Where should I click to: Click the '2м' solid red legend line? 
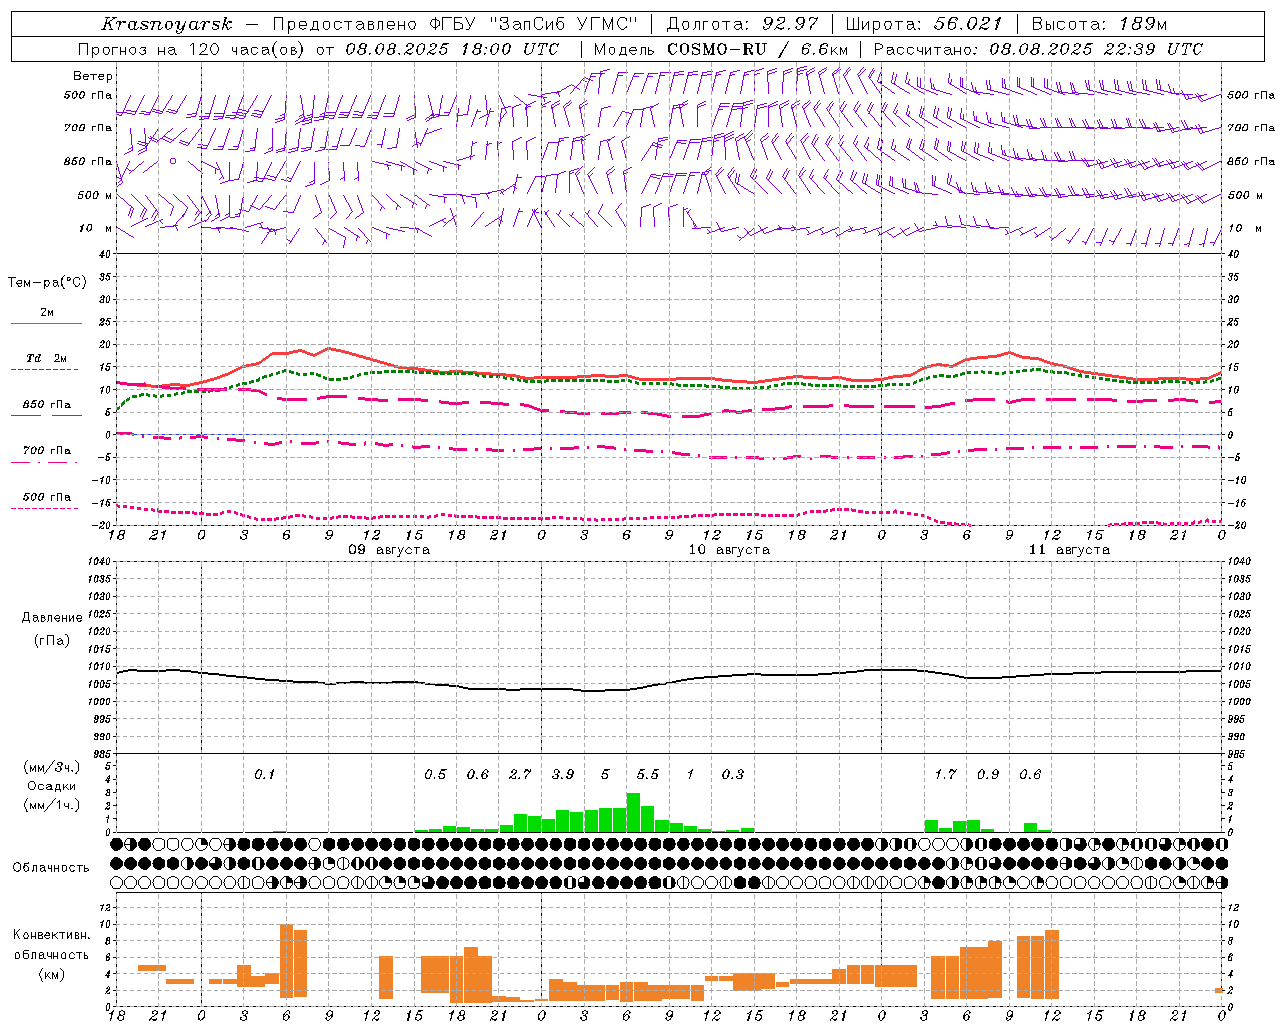46,323
